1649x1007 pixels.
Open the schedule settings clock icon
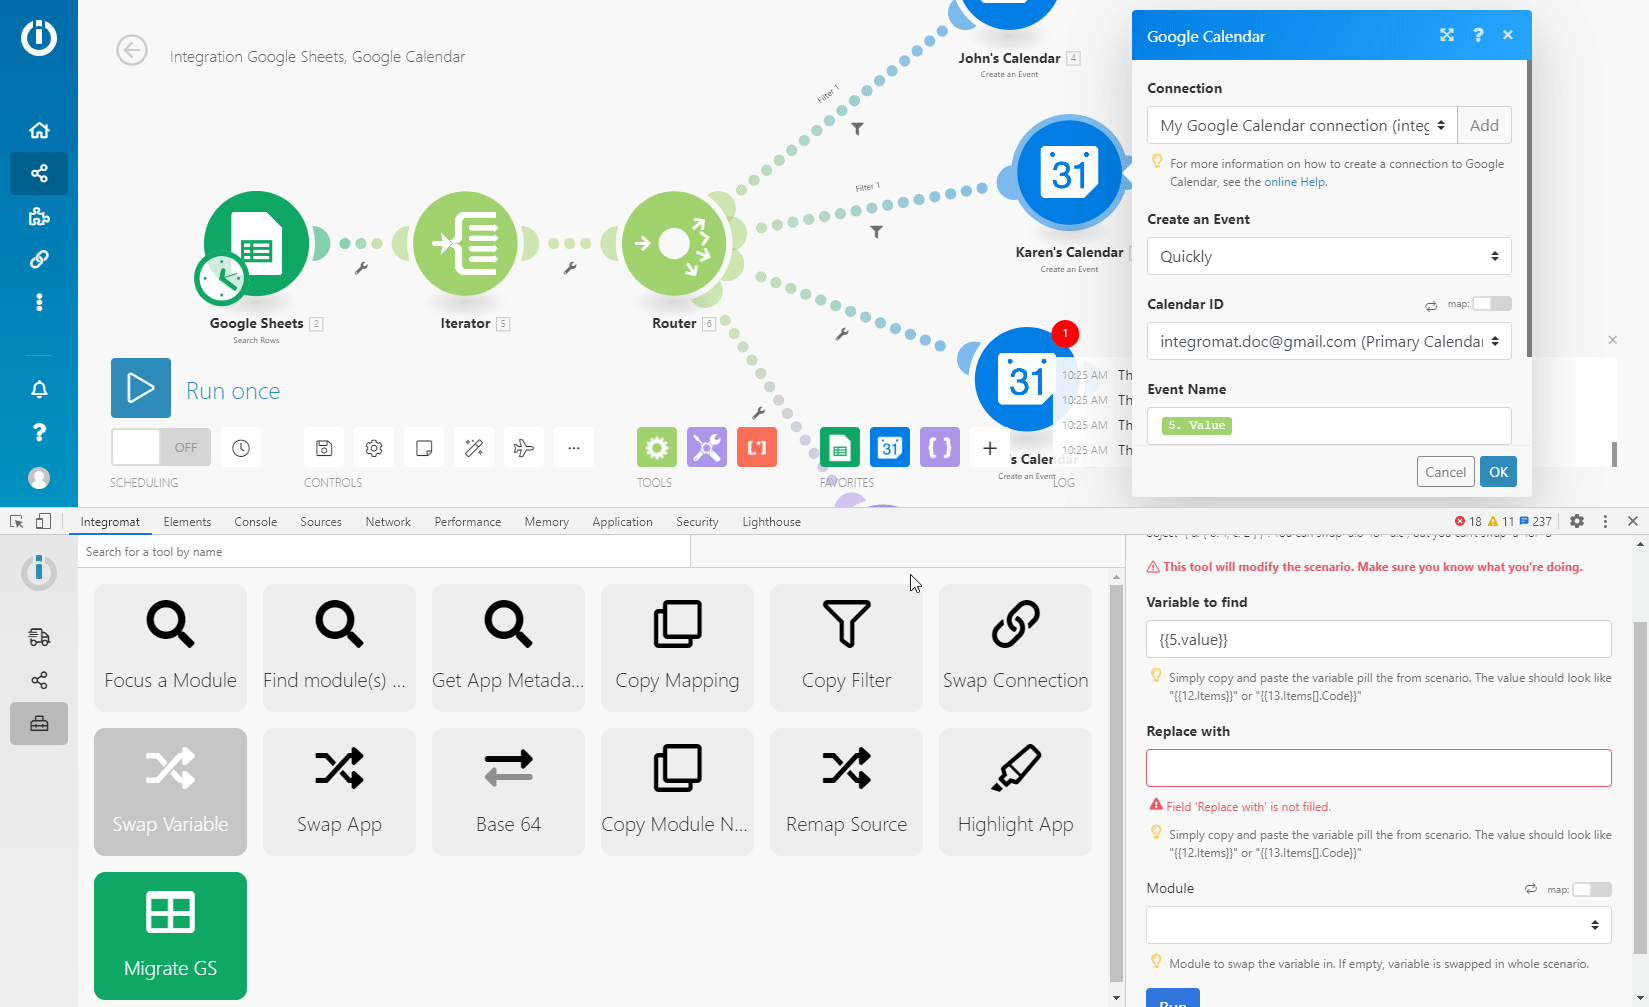pyautogui.click(x=241, y=448)
